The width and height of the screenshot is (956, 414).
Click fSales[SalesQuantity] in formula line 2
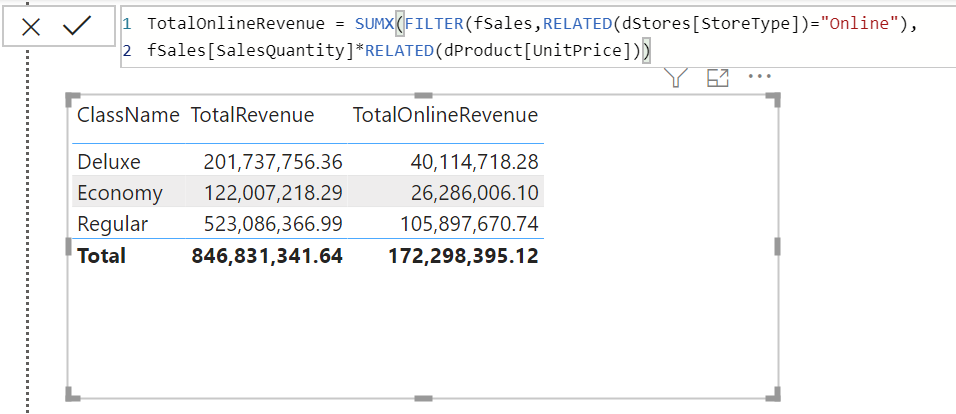pos(251,51)
